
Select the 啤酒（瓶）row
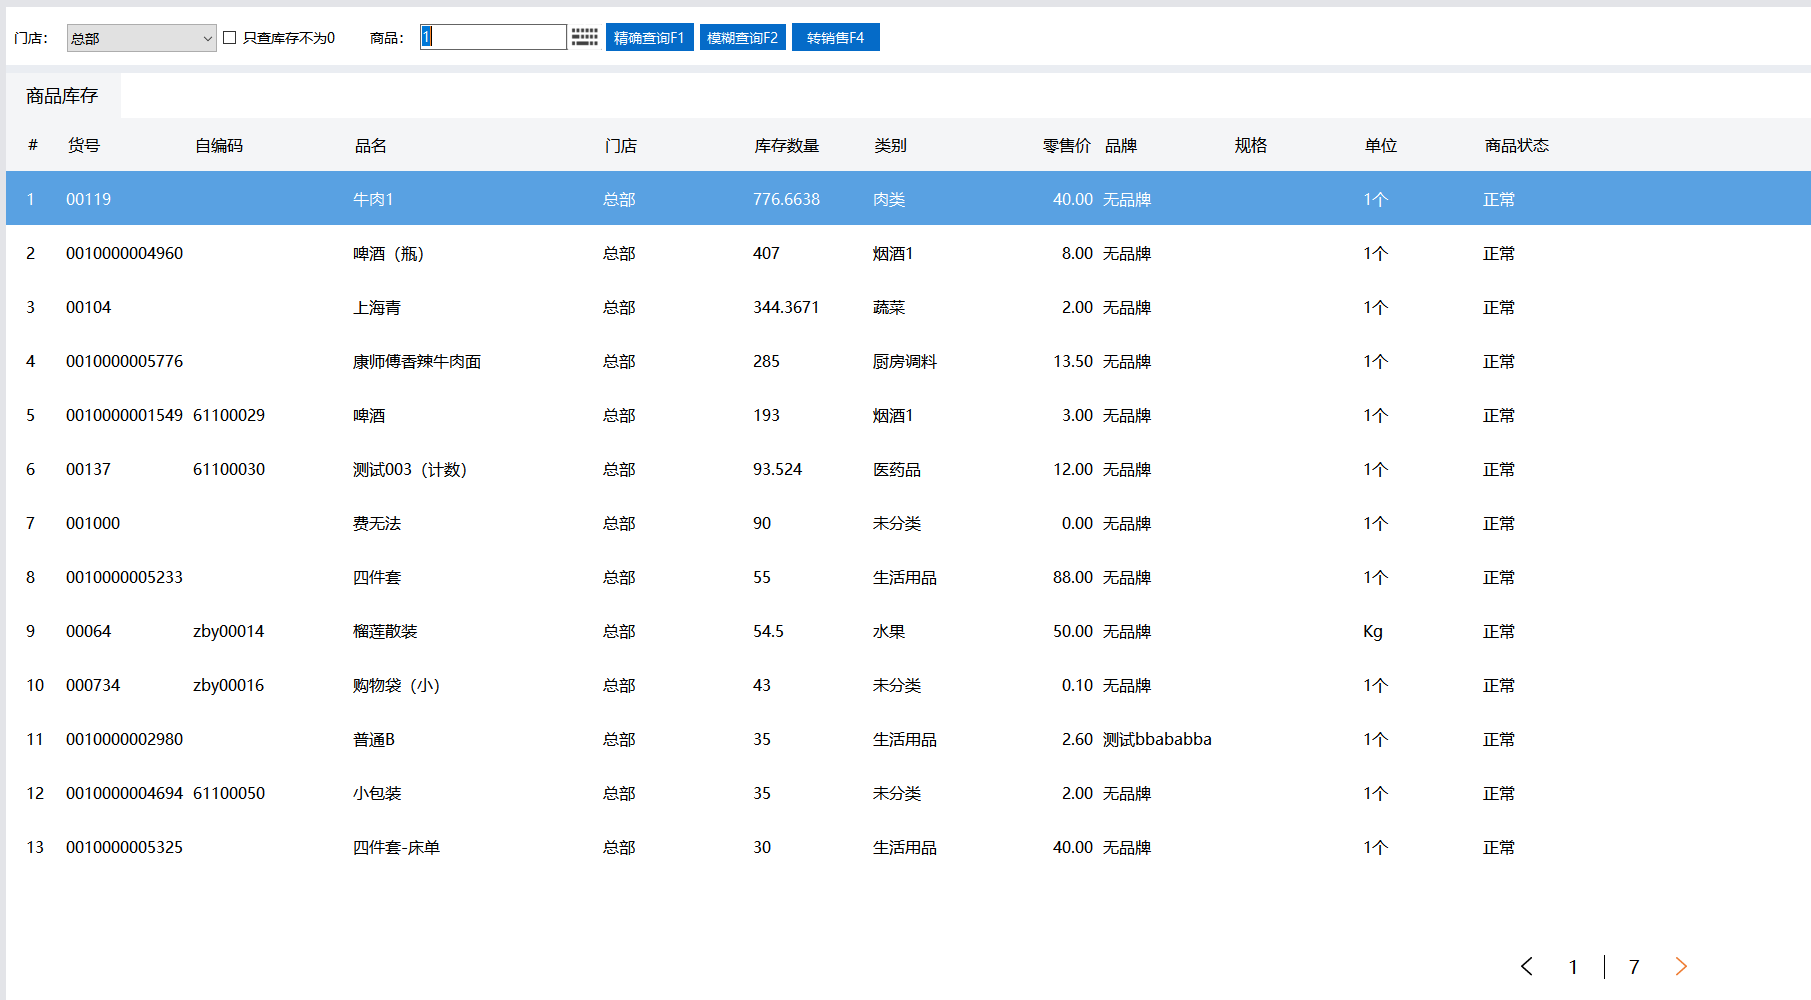click(x=388, y=254)
